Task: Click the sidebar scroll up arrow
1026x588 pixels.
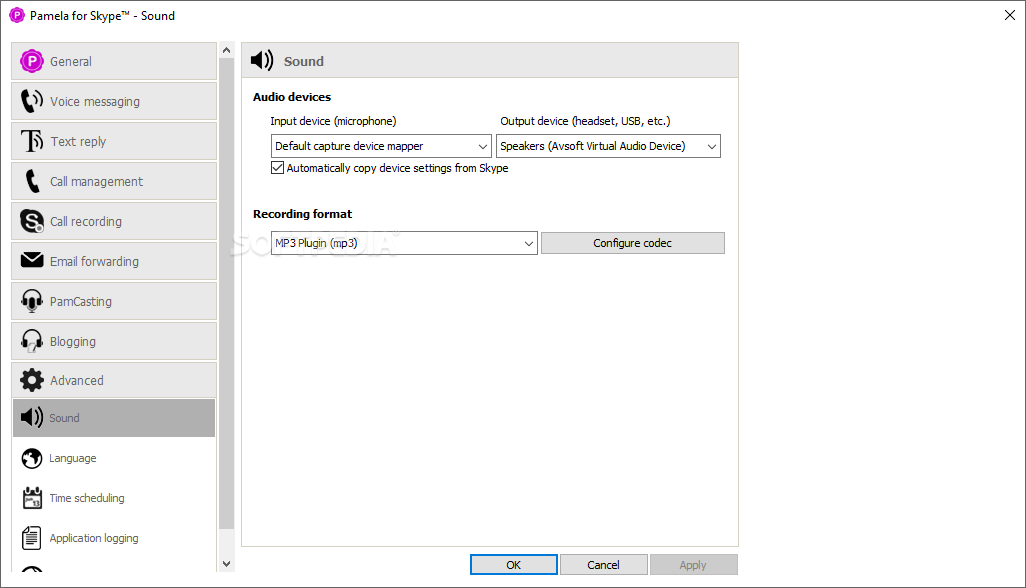Action: click(226, 50)
